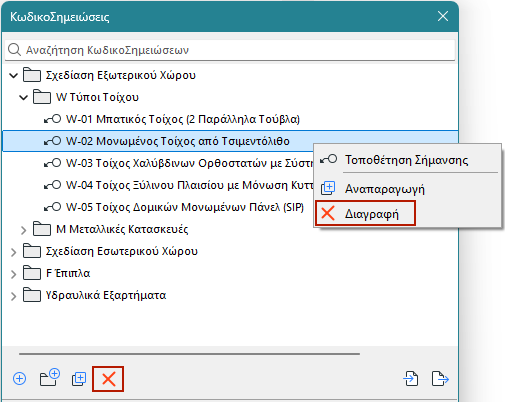Select W-05 Τοίχος Δομικών Μονωμένων Πάνελ
This screenshot has height=402, width=505.
(x=185, y=207)
